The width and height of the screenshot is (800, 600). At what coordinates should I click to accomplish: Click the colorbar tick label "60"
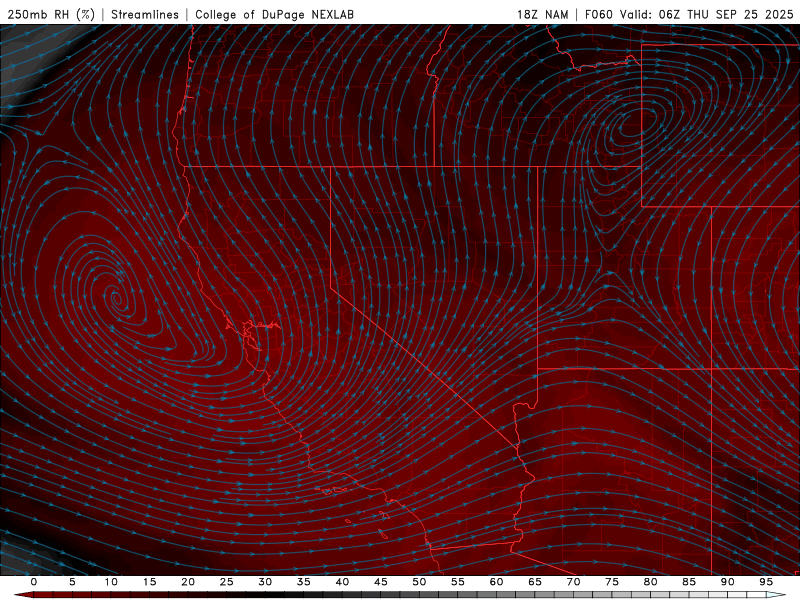[496, 582]
